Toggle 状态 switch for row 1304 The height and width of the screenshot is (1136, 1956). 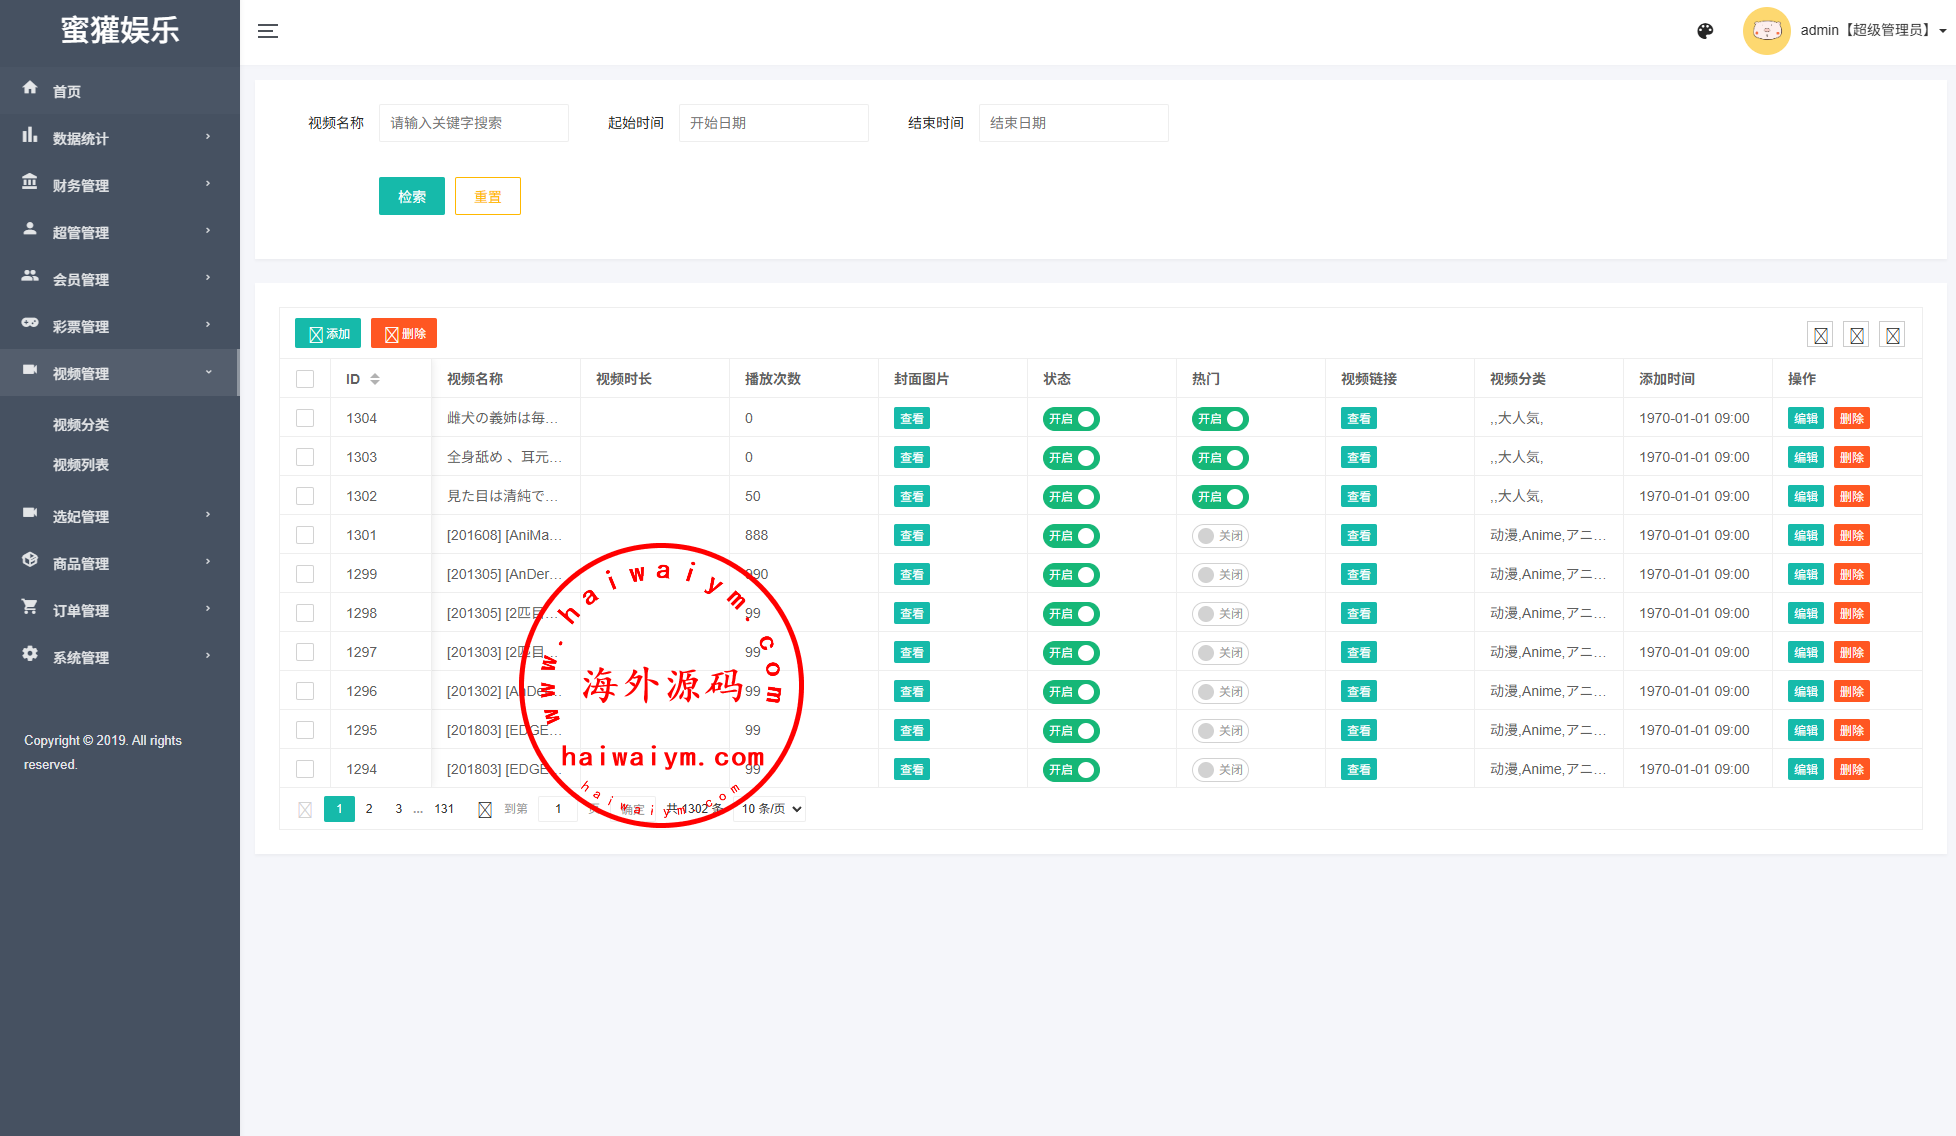tap(1070, 419)
